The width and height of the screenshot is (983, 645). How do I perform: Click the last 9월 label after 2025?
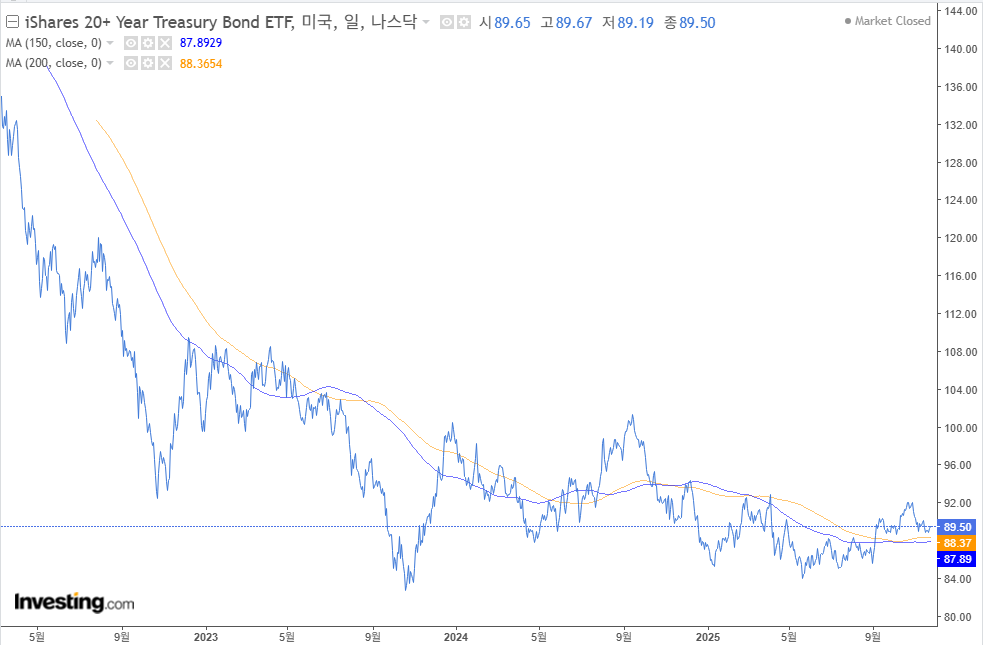[873, 637]
